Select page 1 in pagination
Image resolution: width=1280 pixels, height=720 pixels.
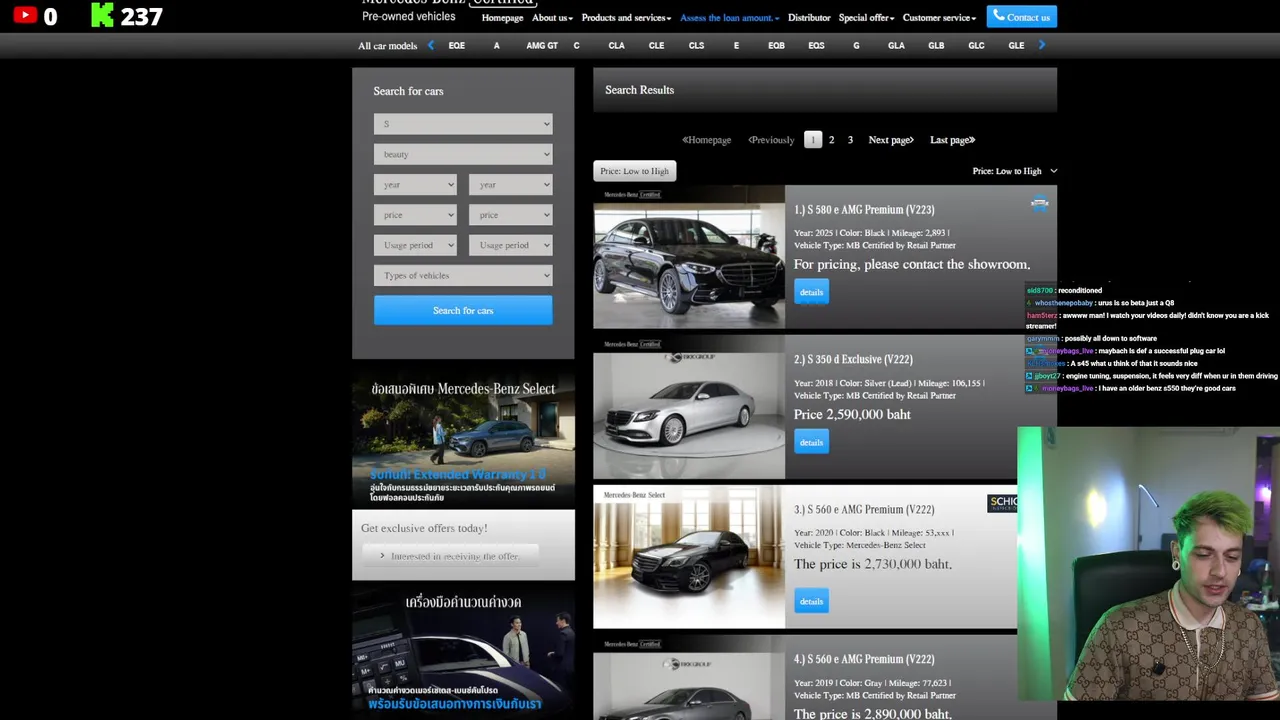pos(812,140)
